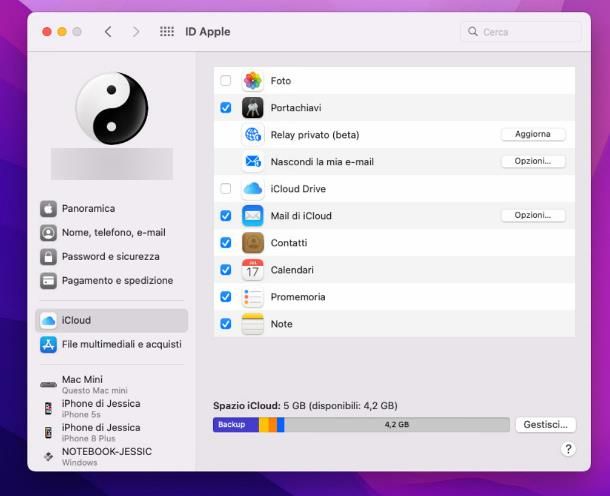Click the Promemoria reminders icon
Image resolution: width=610 pixels, height=496 pixels.
click(252, 297)
